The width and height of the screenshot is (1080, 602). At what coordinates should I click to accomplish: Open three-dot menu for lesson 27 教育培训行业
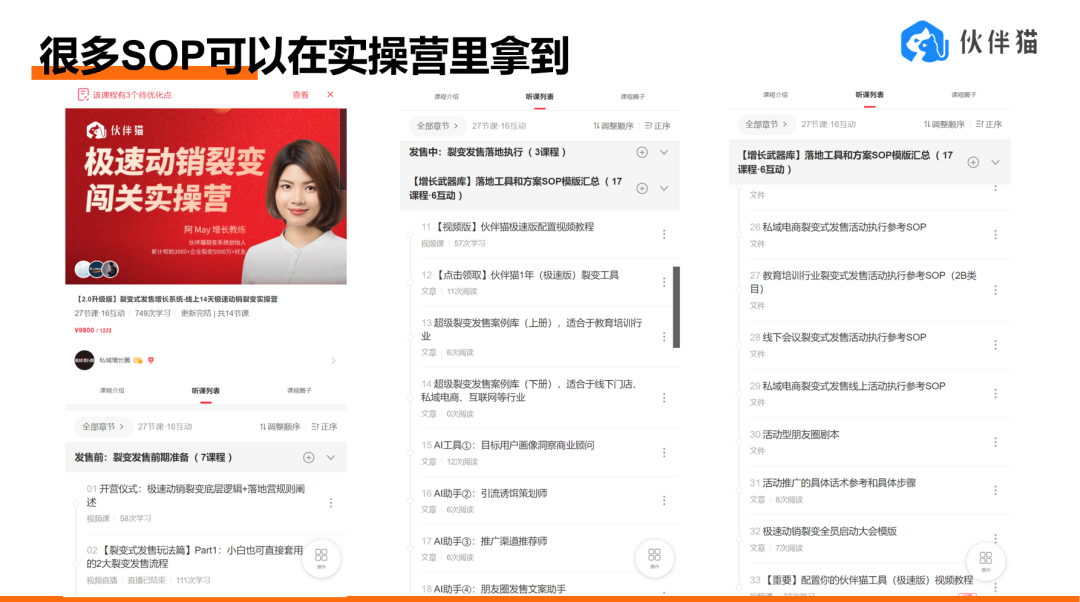point(995,290)
